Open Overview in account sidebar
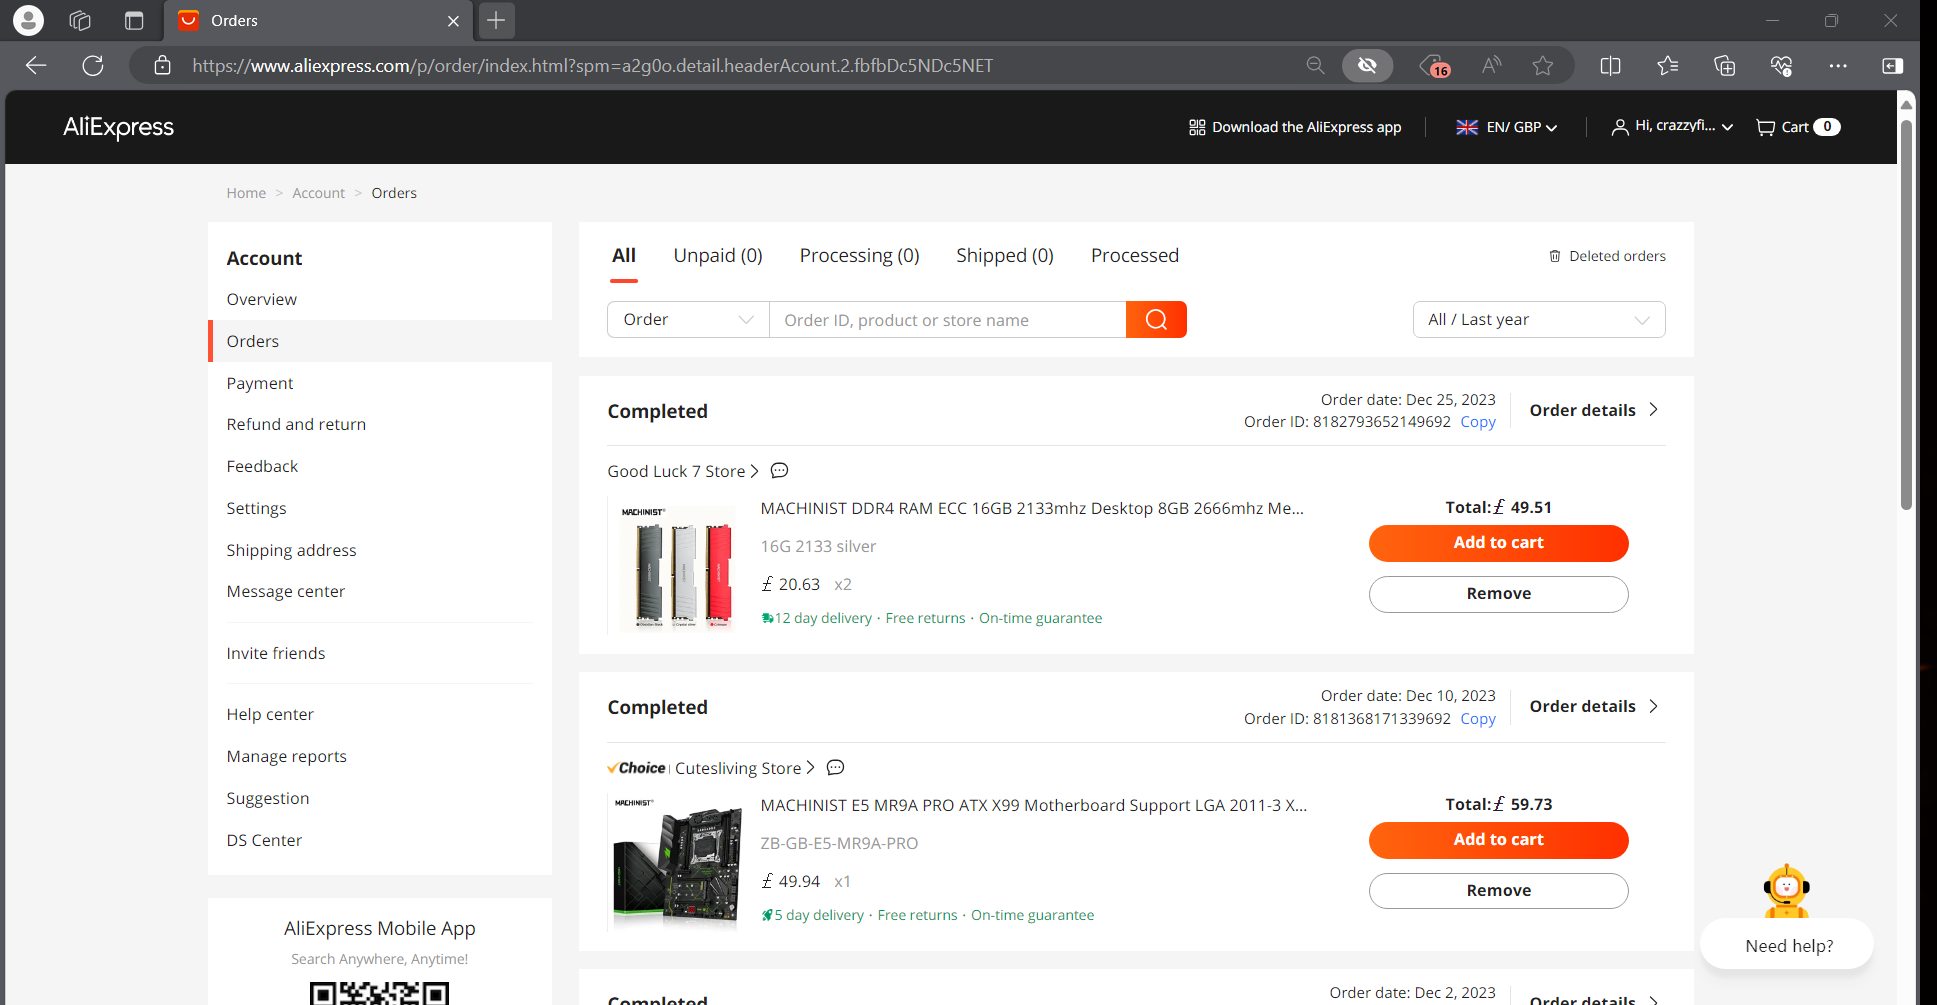 click(261, 299)
